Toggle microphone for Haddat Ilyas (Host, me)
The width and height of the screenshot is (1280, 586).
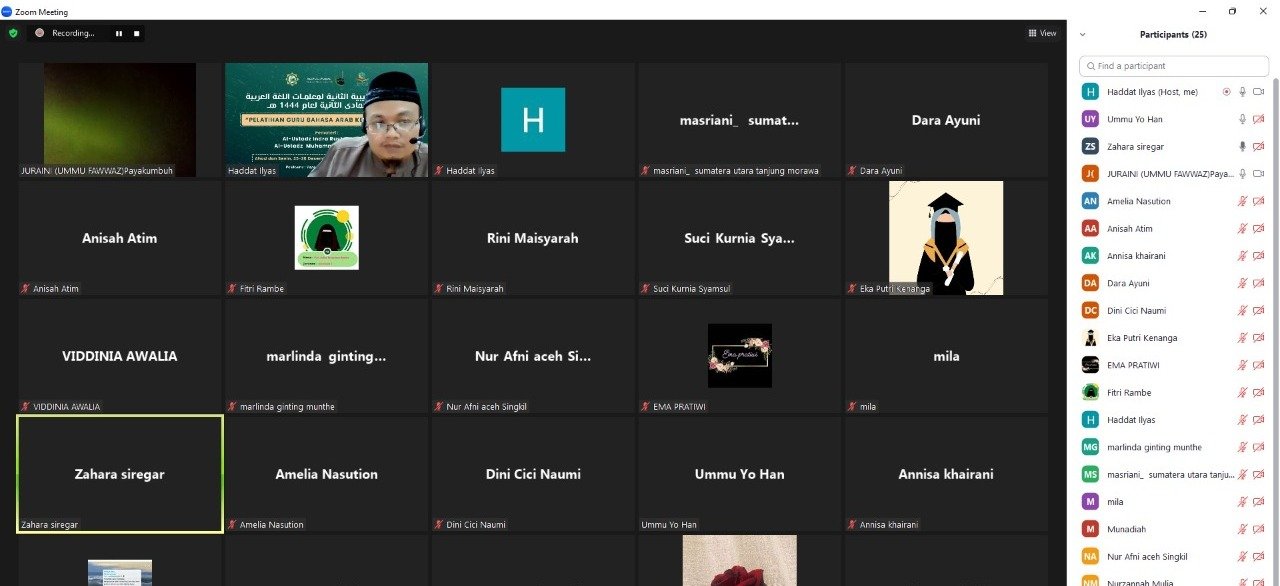click(1243, 92)
